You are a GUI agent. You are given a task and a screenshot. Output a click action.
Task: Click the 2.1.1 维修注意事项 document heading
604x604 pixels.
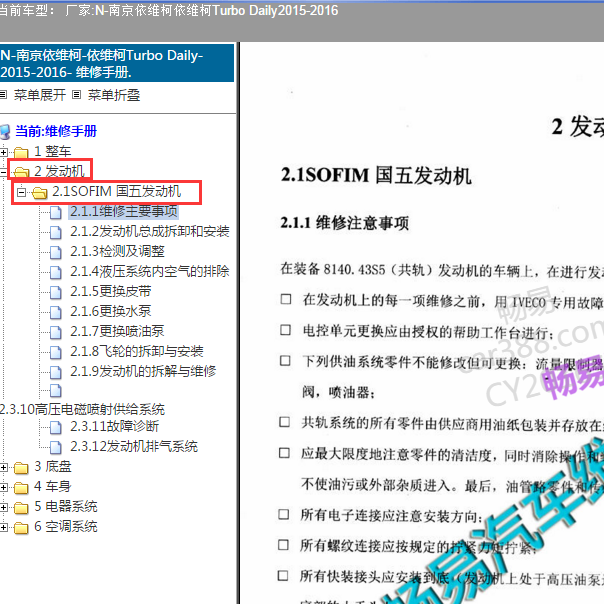coord(345,223)
